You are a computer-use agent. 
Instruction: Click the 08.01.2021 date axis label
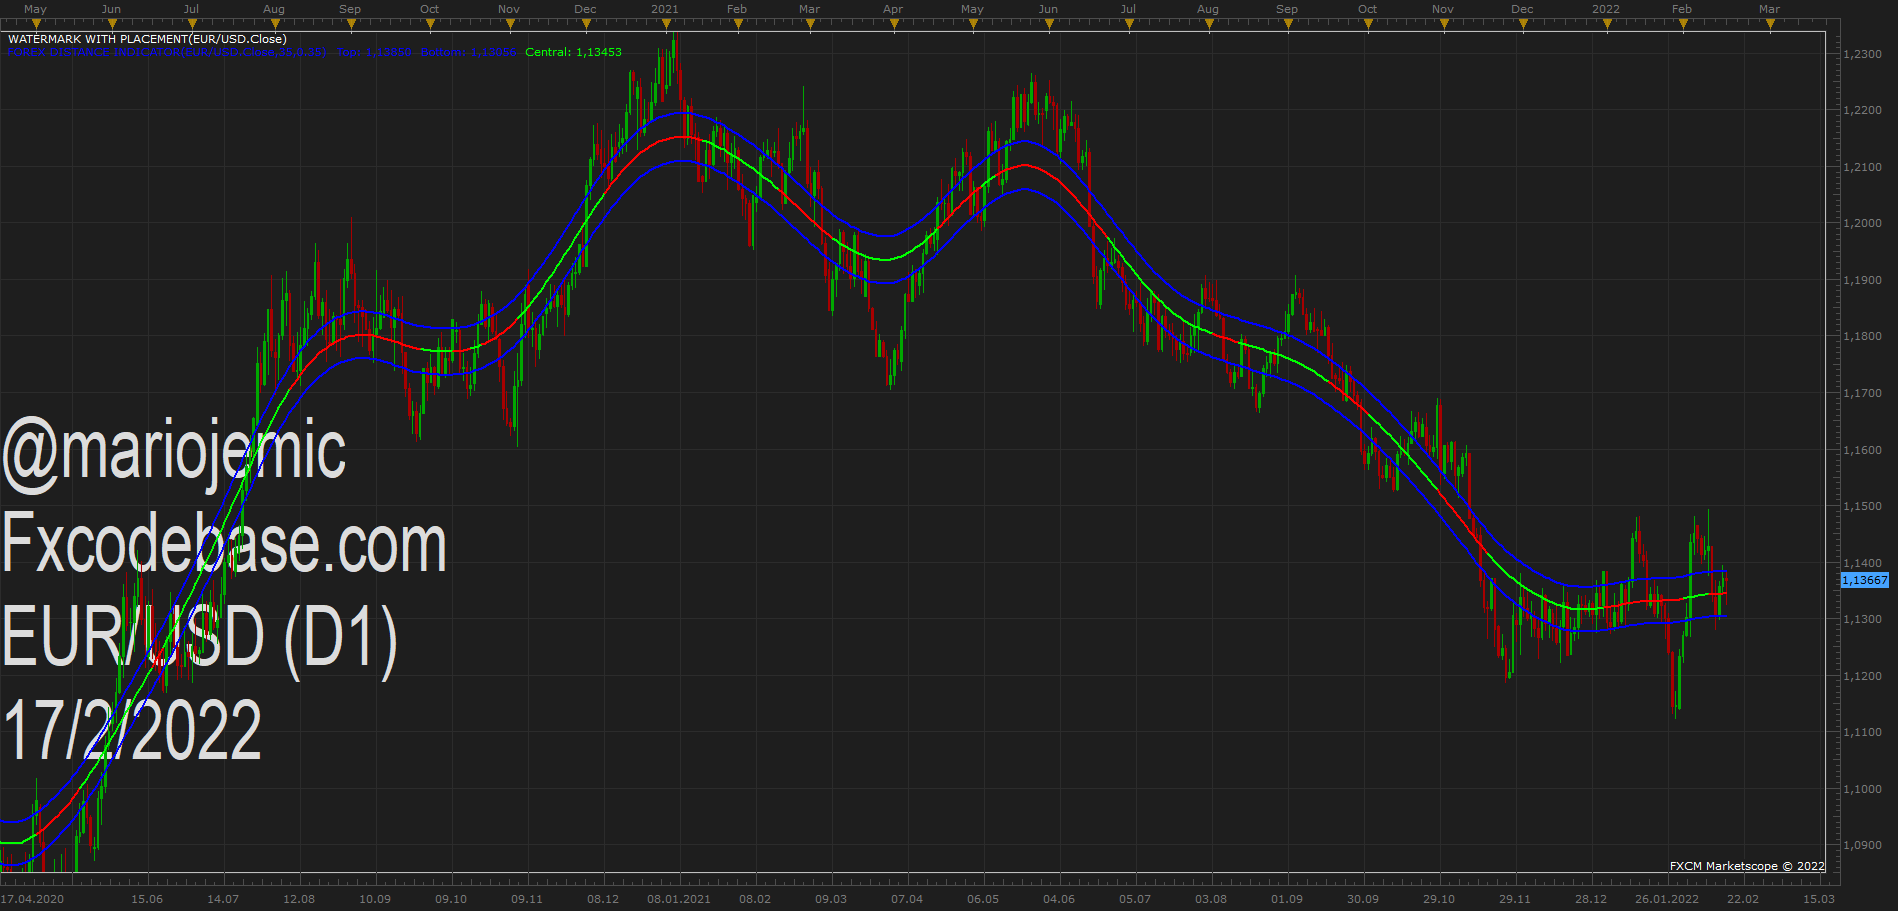point(679,899)
